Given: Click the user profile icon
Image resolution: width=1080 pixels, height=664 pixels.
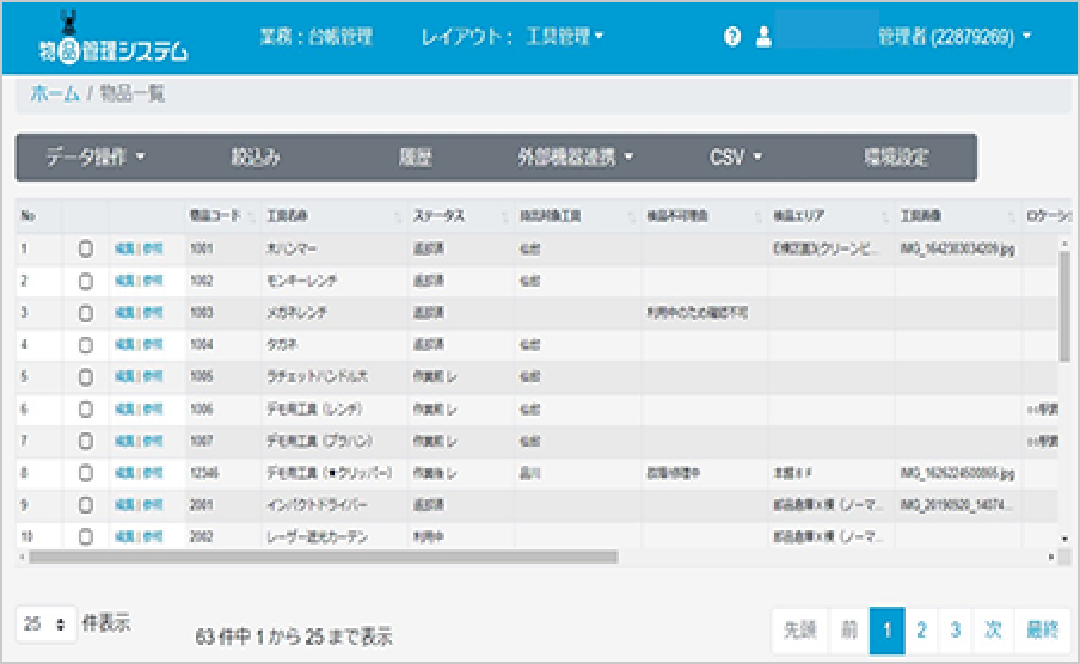Looking at the screenshot, I should coord(764,37).
